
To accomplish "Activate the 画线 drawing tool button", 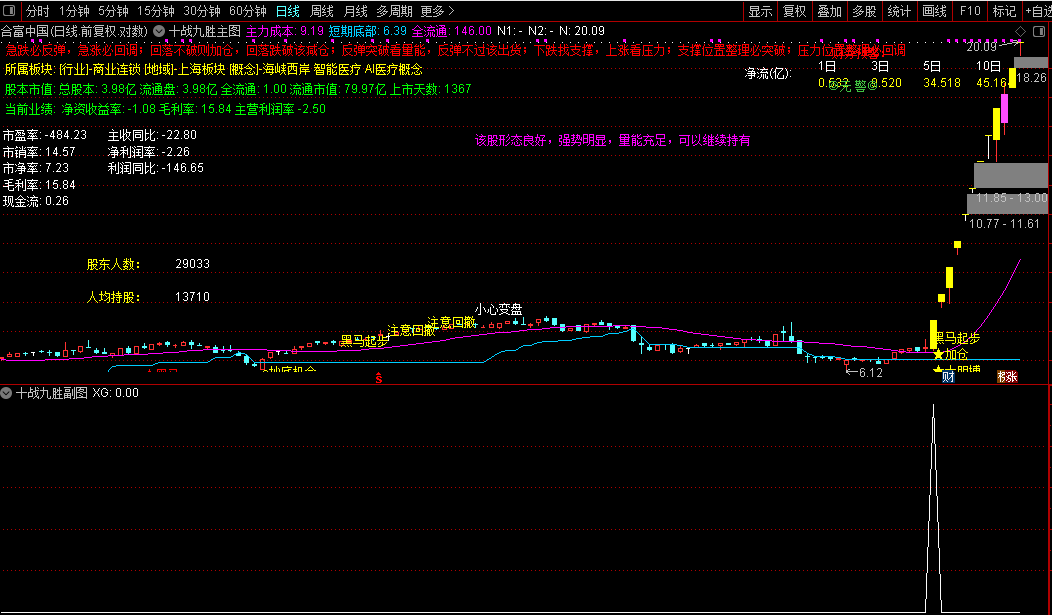I will (x=934, y=11).
